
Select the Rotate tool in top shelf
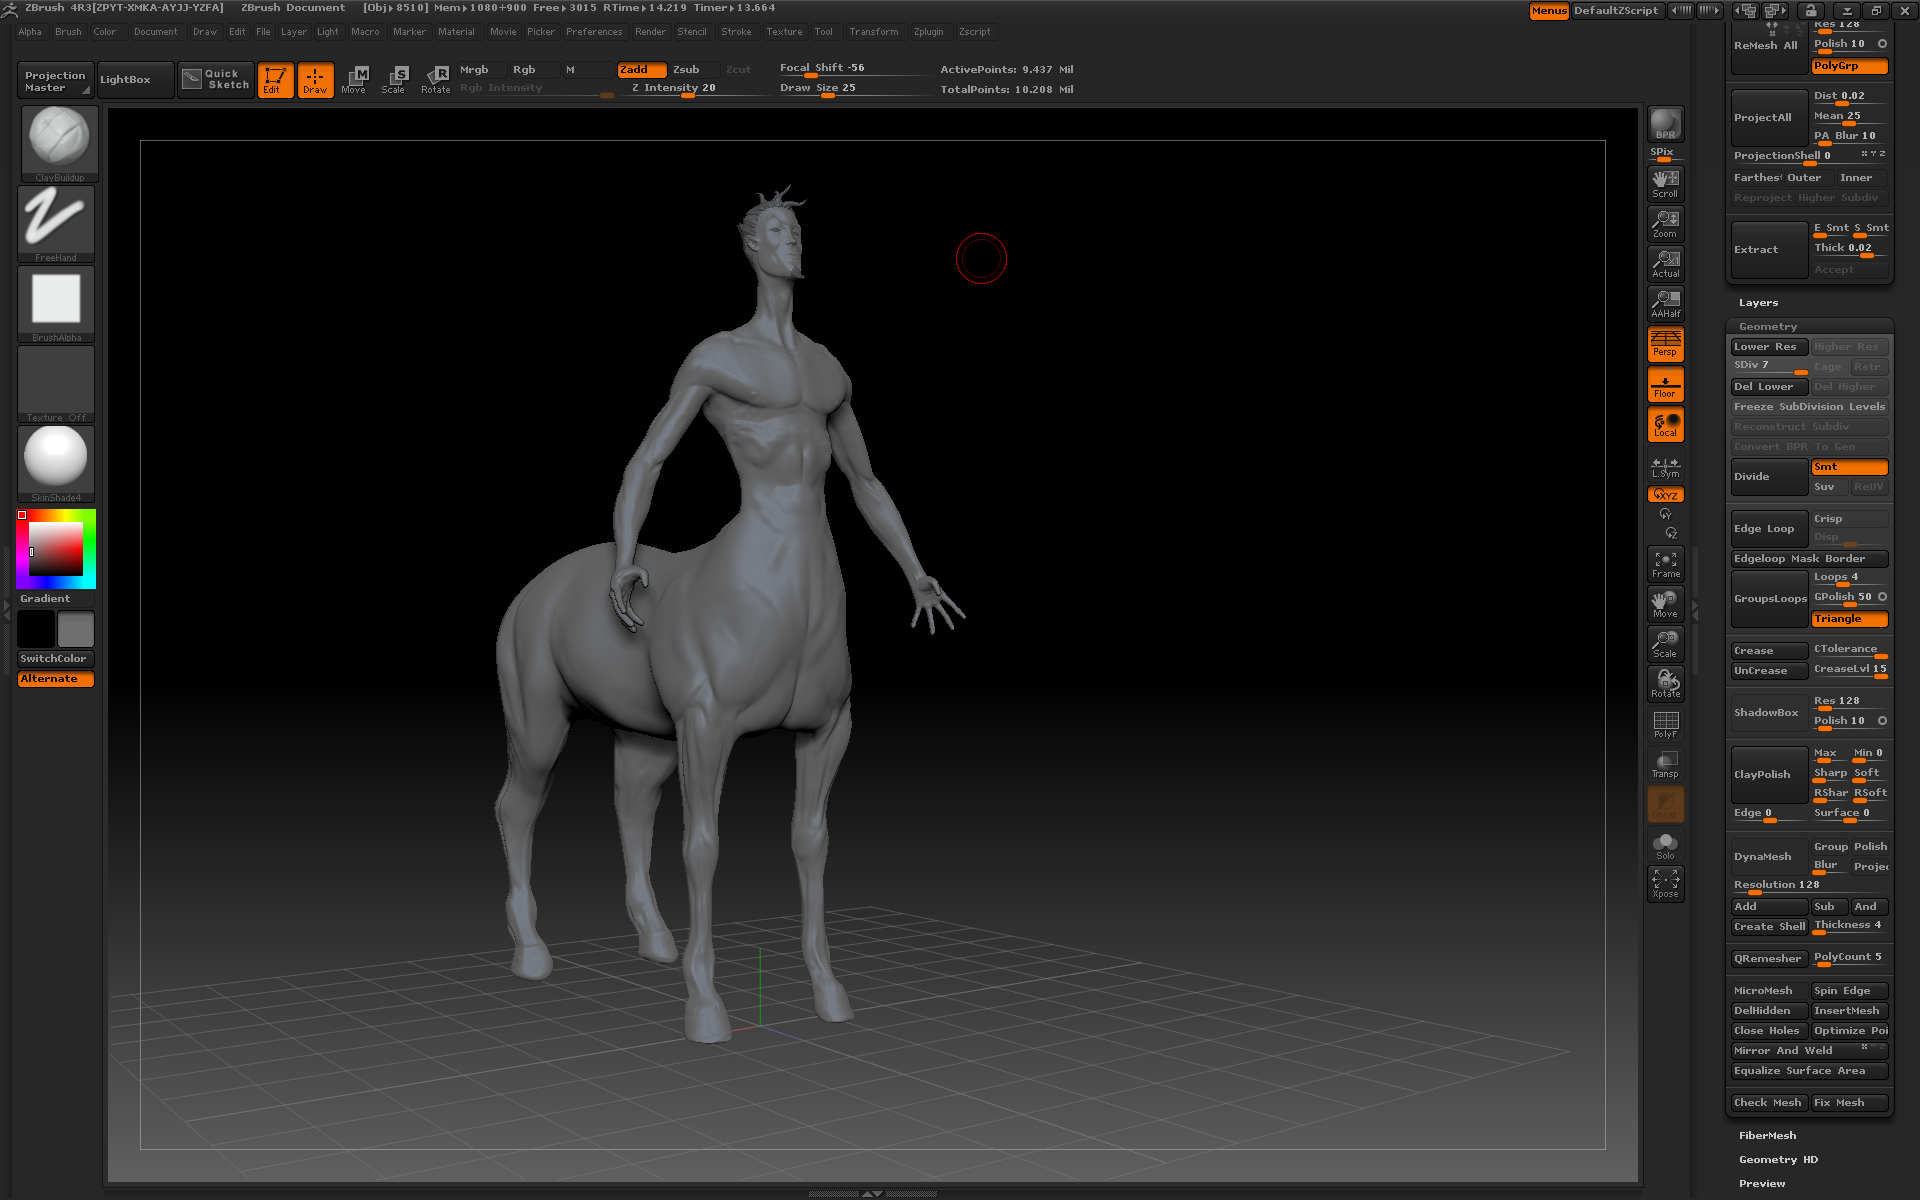pyautogui.click(x=436, y=79)
